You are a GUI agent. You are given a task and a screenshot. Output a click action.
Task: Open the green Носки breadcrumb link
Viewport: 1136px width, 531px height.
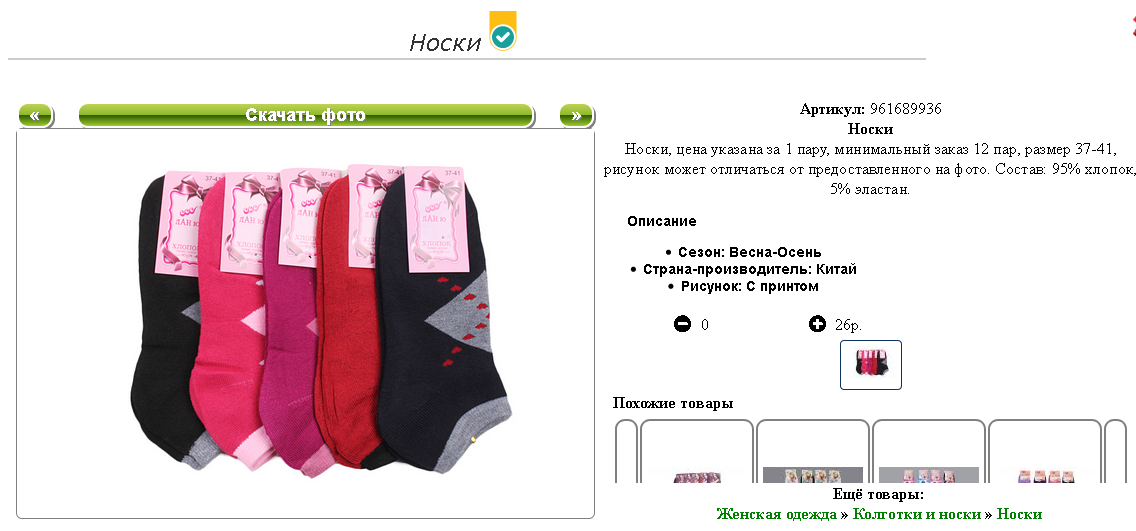coord(1019,514)
